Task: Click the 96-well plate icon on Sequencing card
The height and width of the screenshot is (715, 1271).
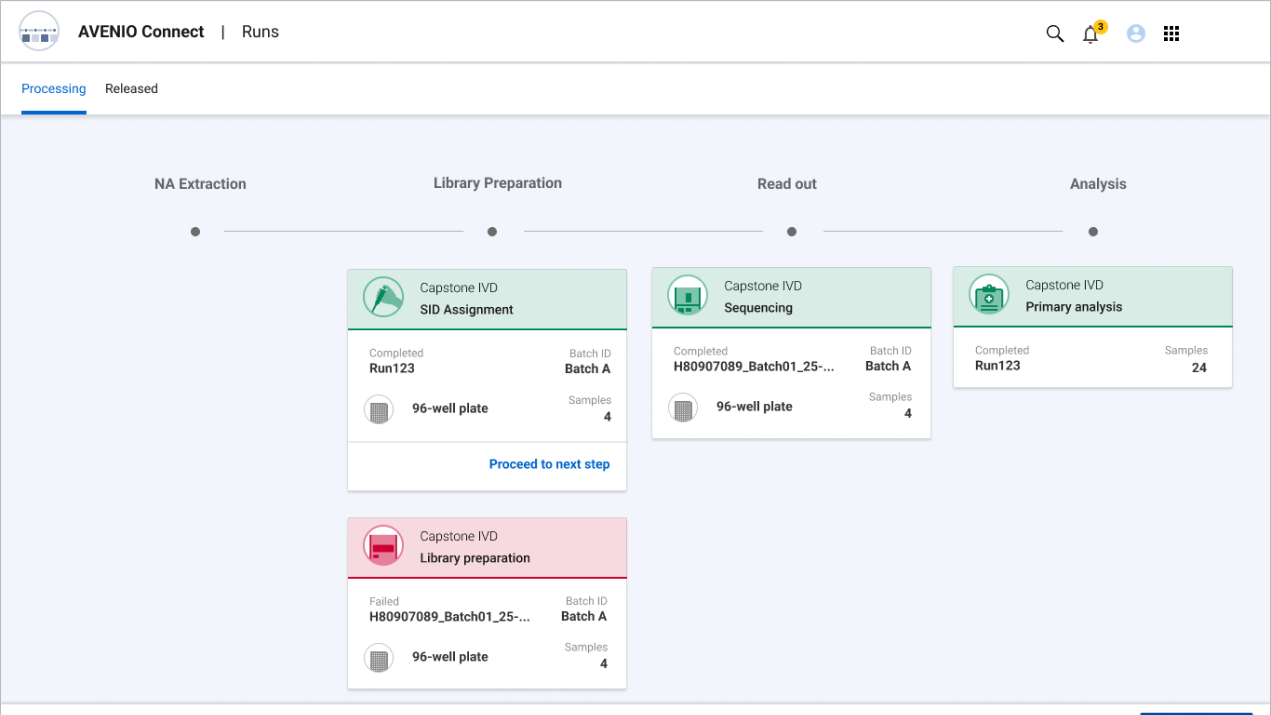Action: click(683, 407)
